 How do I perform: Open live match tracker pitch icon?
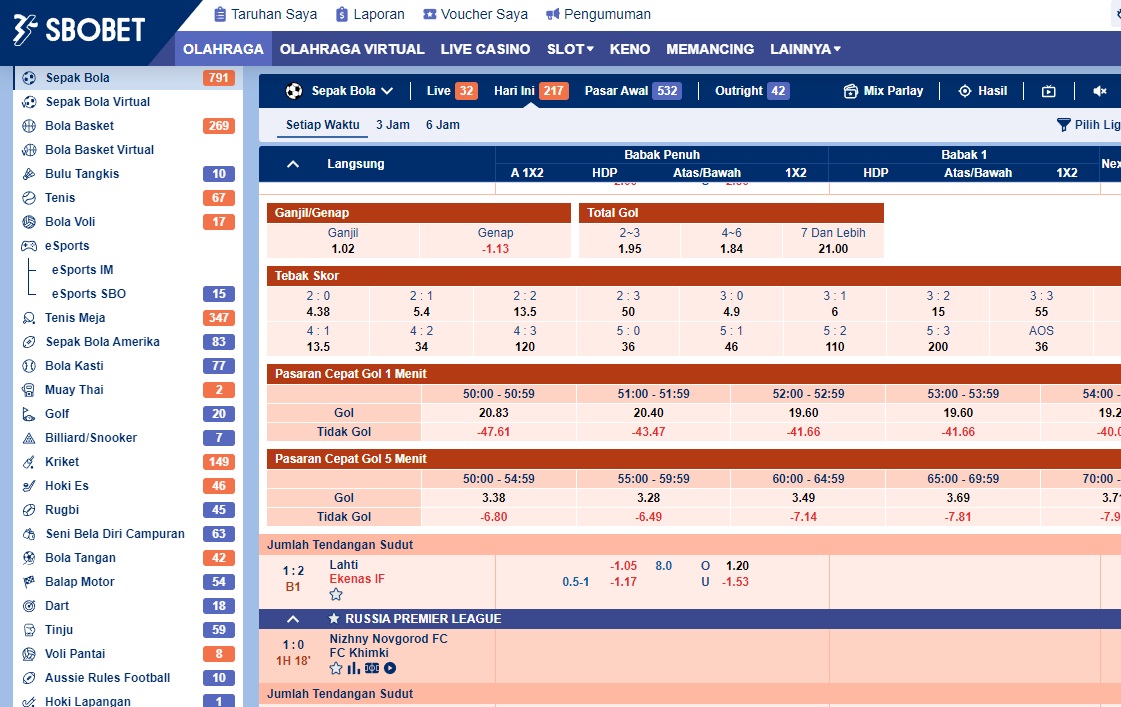point(372,668)
